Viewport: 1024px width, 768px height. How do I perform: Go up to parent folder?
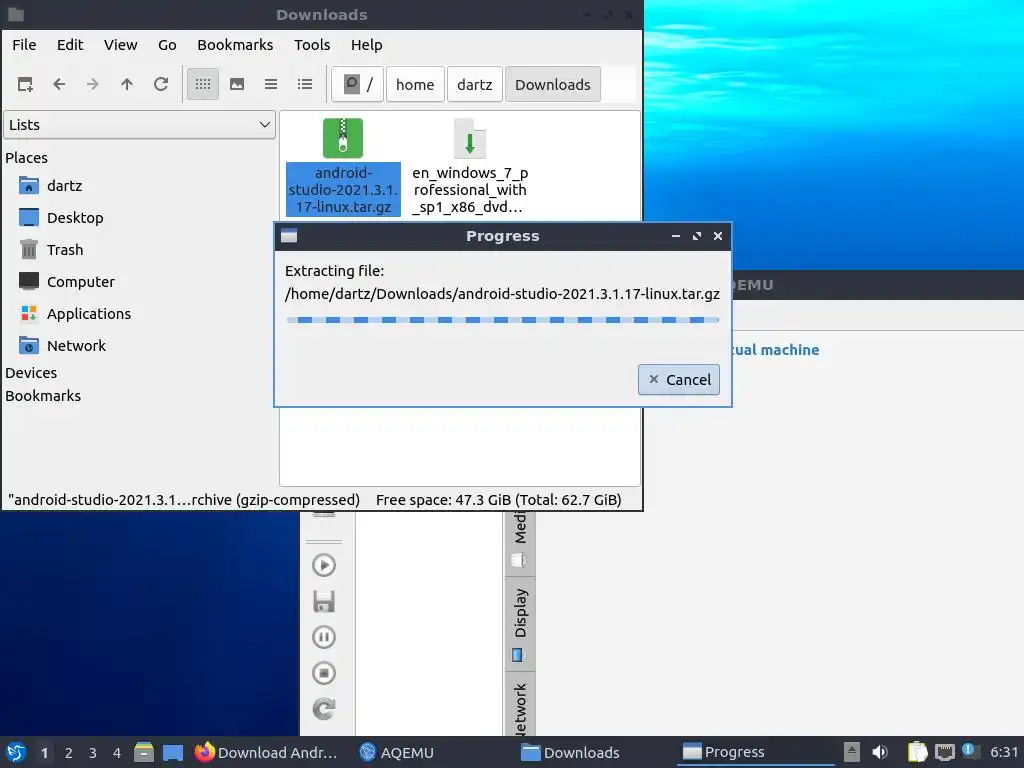tap(127, 84)
